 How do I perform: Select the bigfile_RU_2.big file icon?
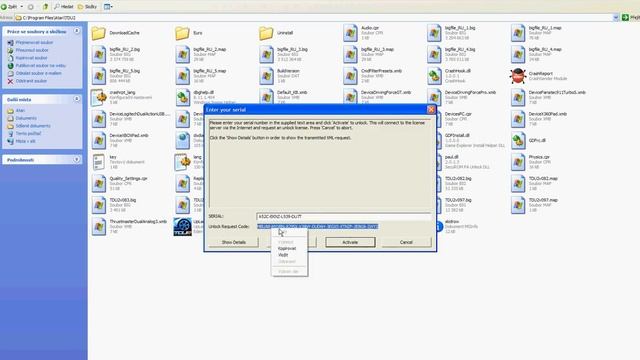point(99,55)
